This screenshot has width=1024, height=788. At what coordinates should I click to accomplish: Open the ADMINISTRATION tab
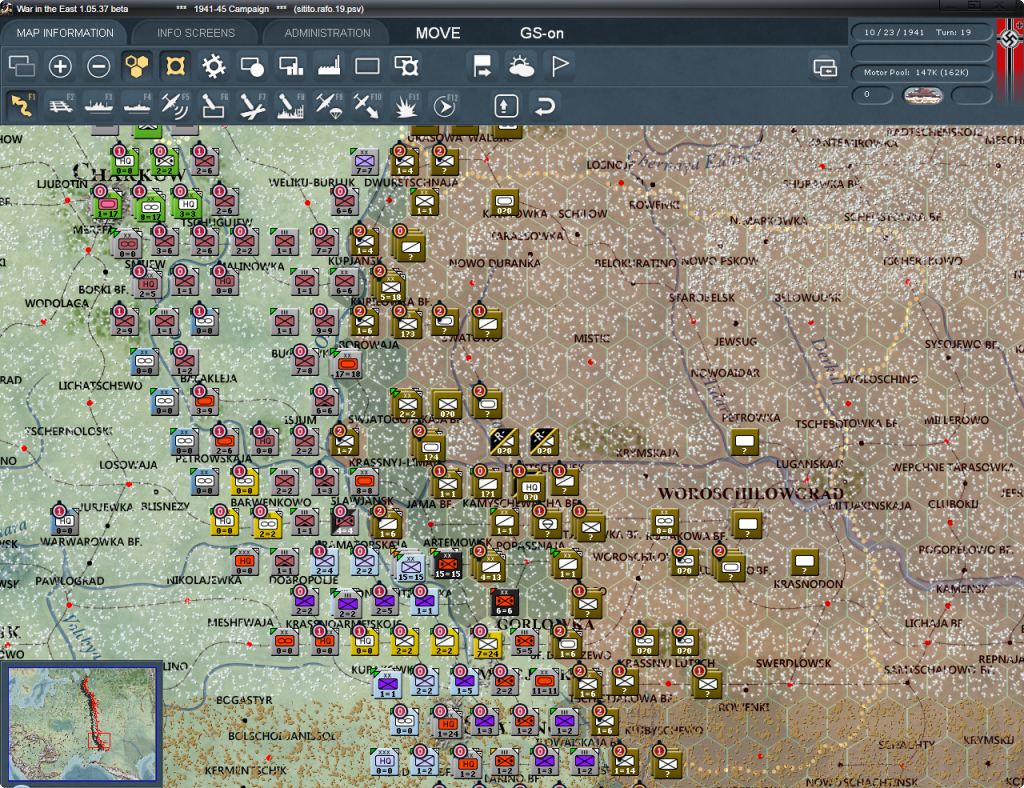tap(327, 33)
